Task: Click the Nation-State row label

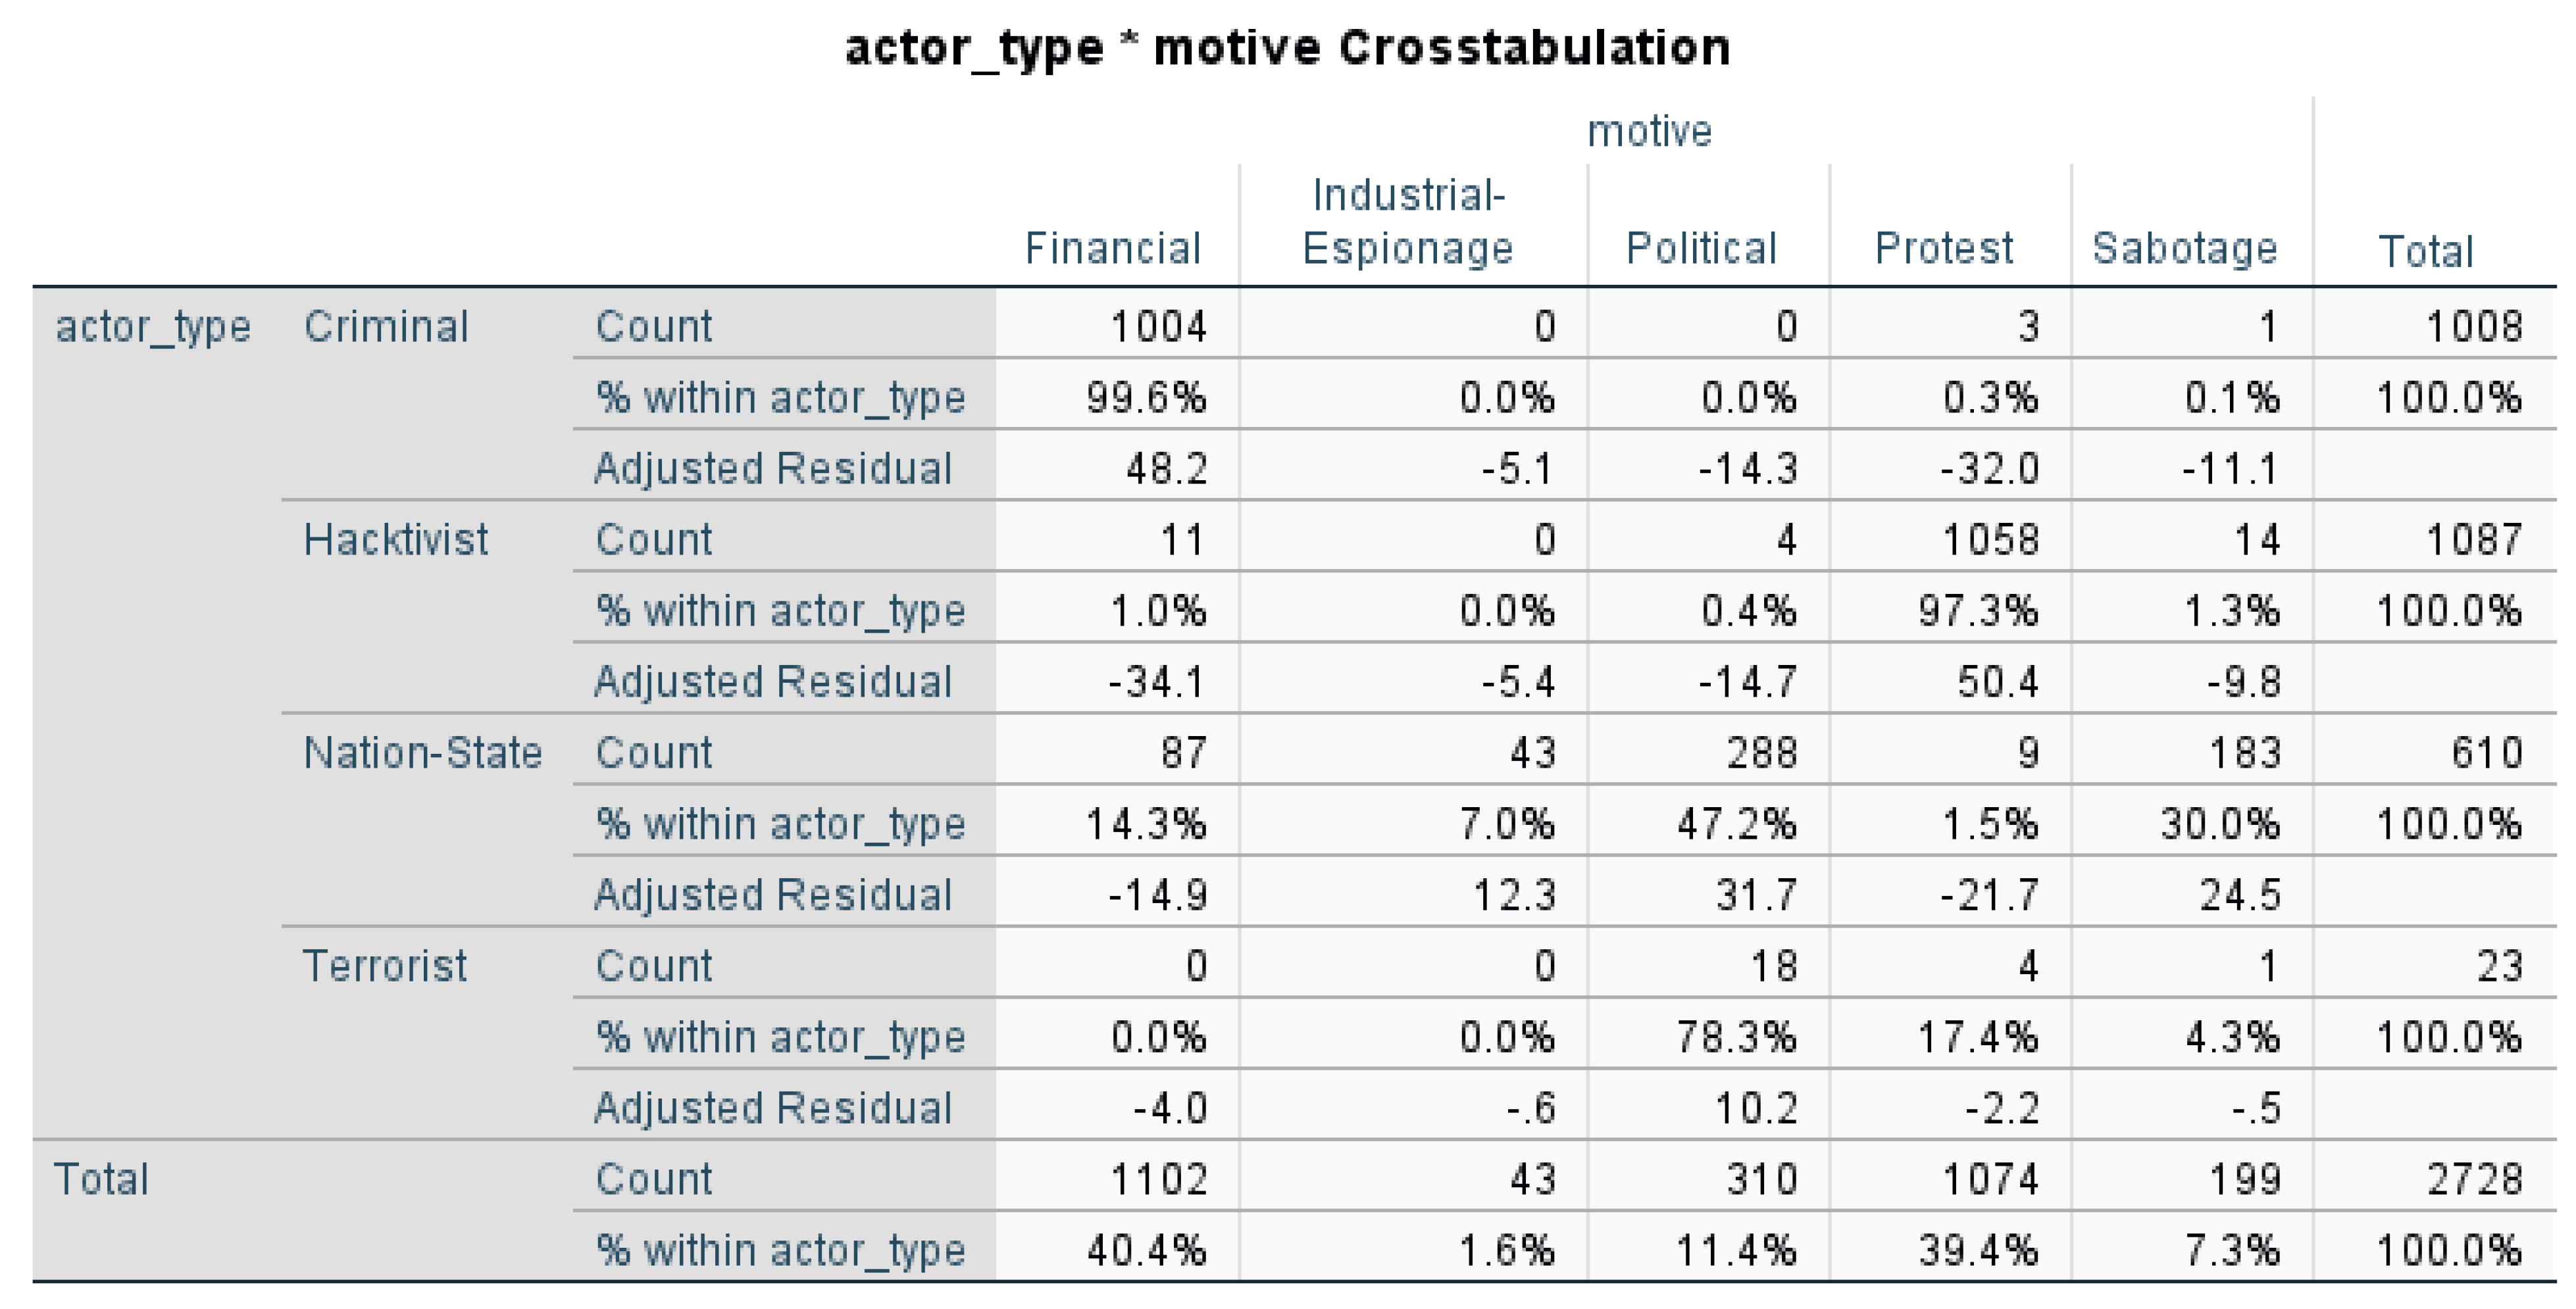Action: pyautogui.click(x=422, y=752)
